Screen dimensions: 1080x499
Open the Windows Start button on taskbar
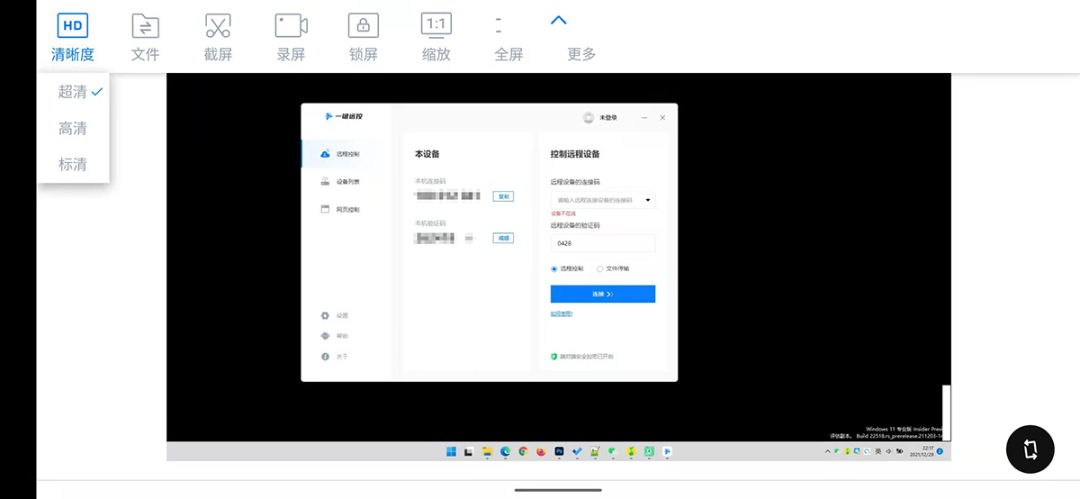click(x=451, y=451)
